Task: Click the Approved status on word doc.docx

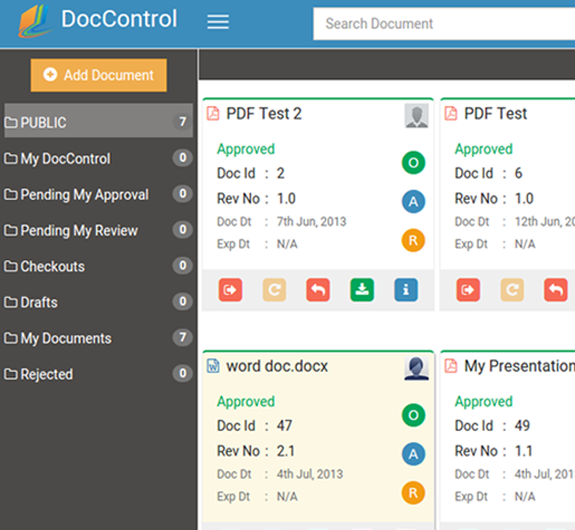Action: [x=246, y=402]
